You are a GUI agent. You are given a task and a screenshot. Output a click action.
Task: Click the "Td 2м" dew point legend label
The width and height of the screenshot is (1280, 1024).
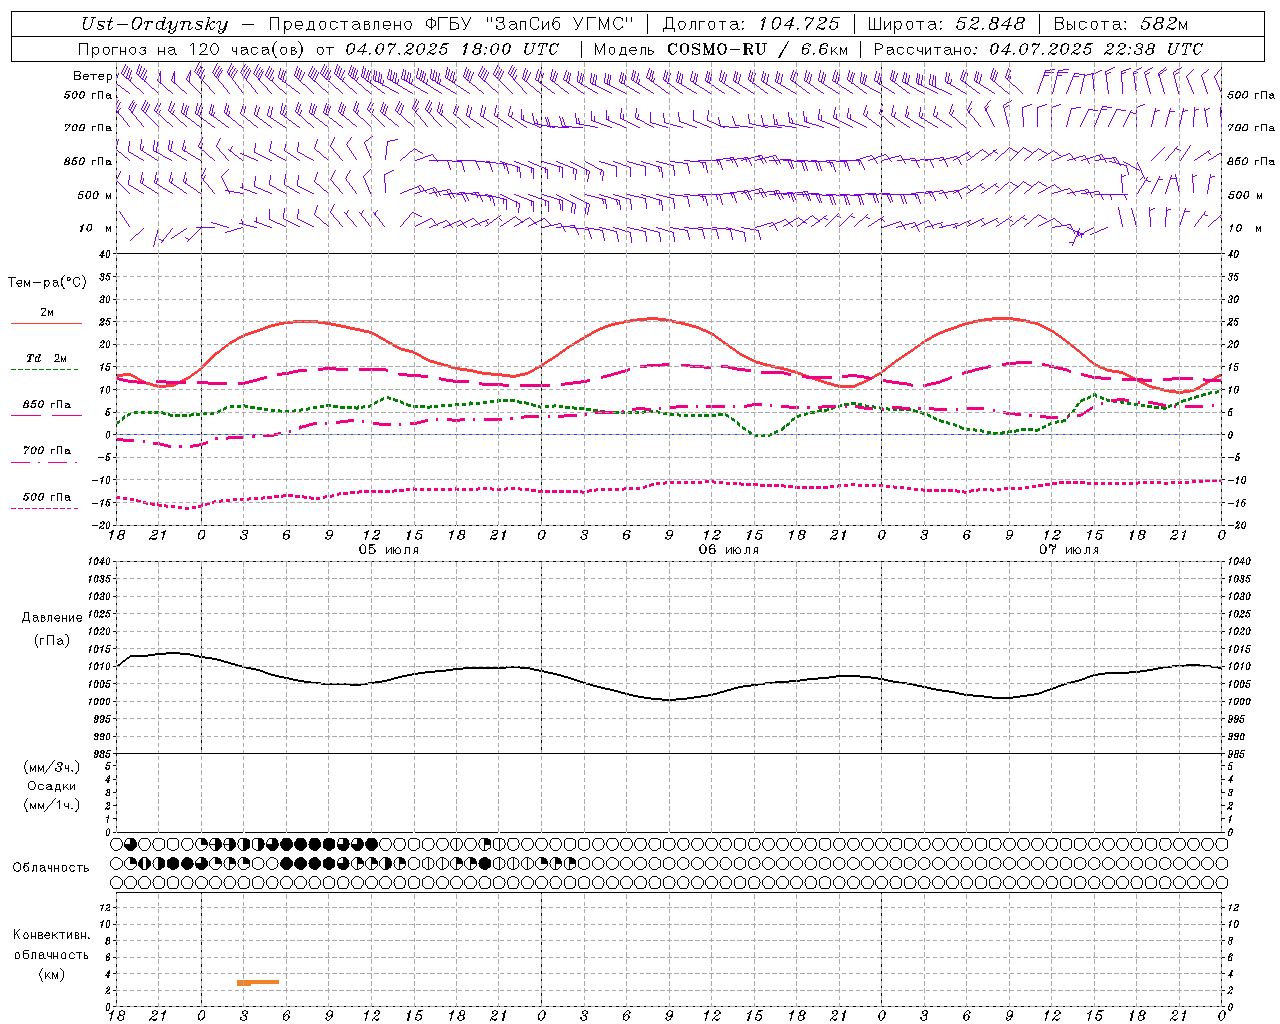point(46,358)
